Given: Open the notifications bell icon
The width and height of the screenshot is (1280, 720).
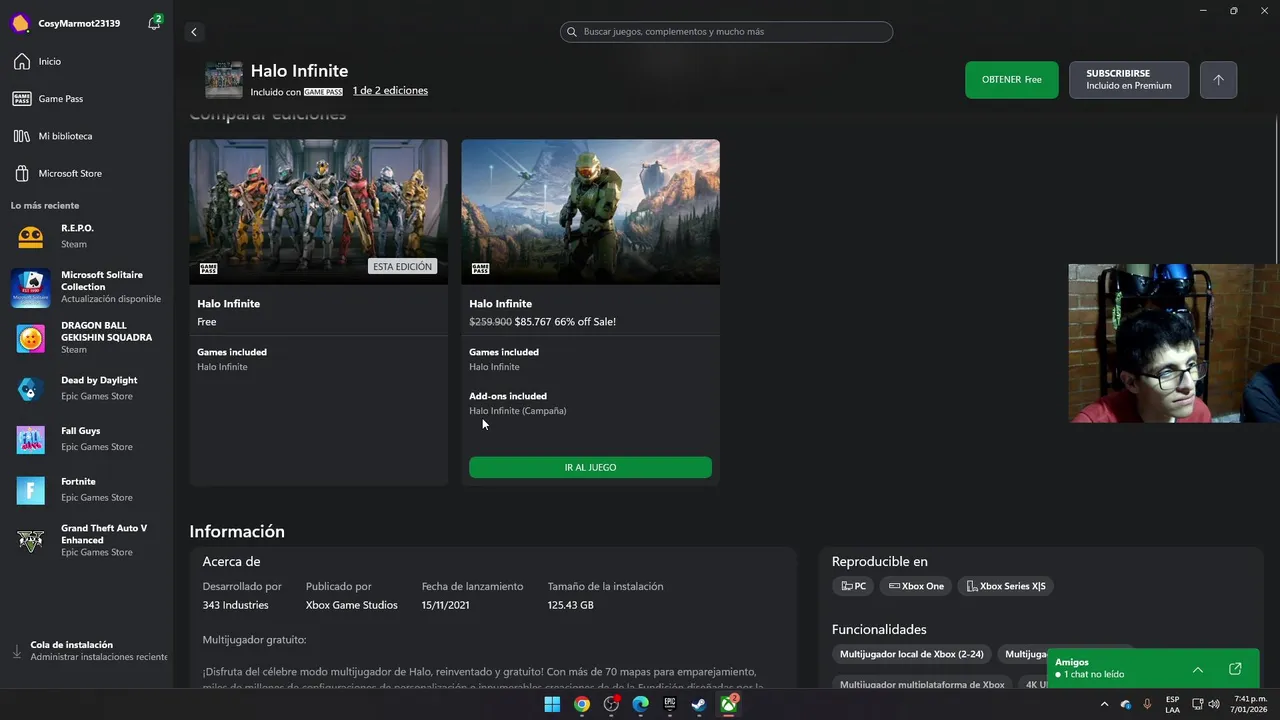Looking at the screenshot, I should point(154,23).
